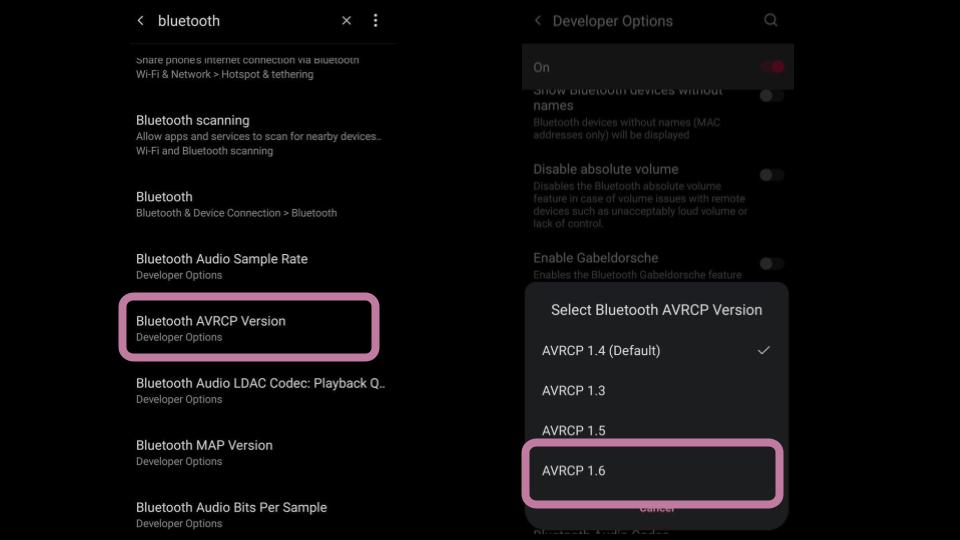Open Bluetooth AVRCP Version search result
This screenshot has height=540, width=960.
249,328
